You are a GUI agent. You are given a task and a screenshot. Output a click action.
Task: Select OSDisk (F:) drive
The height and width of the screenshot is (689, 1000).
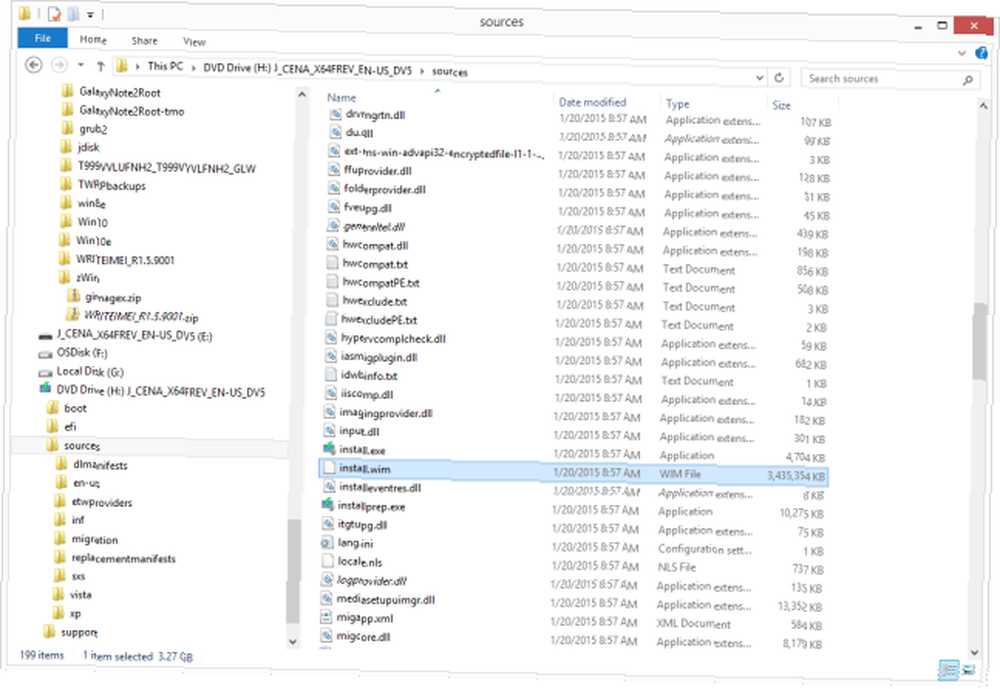pyautogui.click(x=82, y=353)
